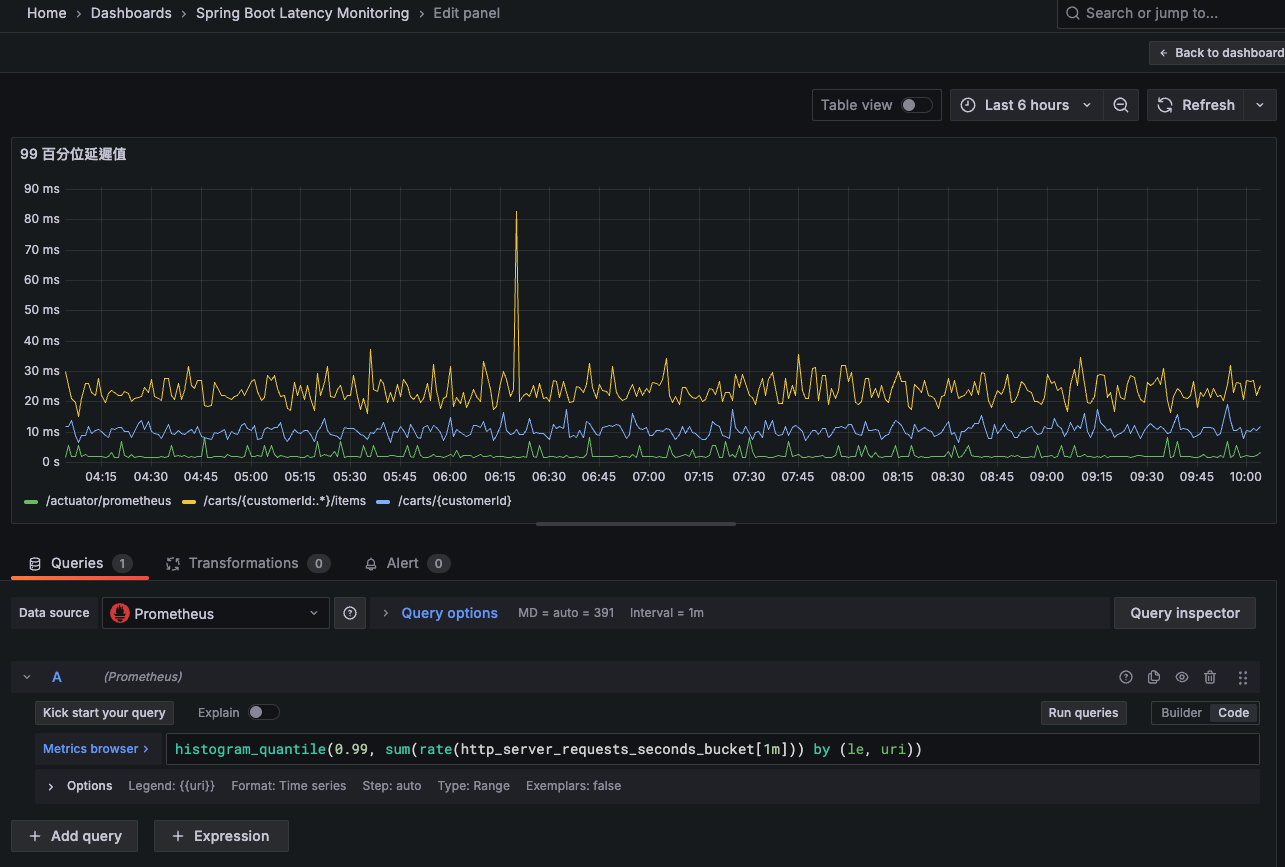Screen dimensions: 1285x867
Task: Click the yellow /carts/{customerId:.*}/items legend swatch
Action: (189, 501)
